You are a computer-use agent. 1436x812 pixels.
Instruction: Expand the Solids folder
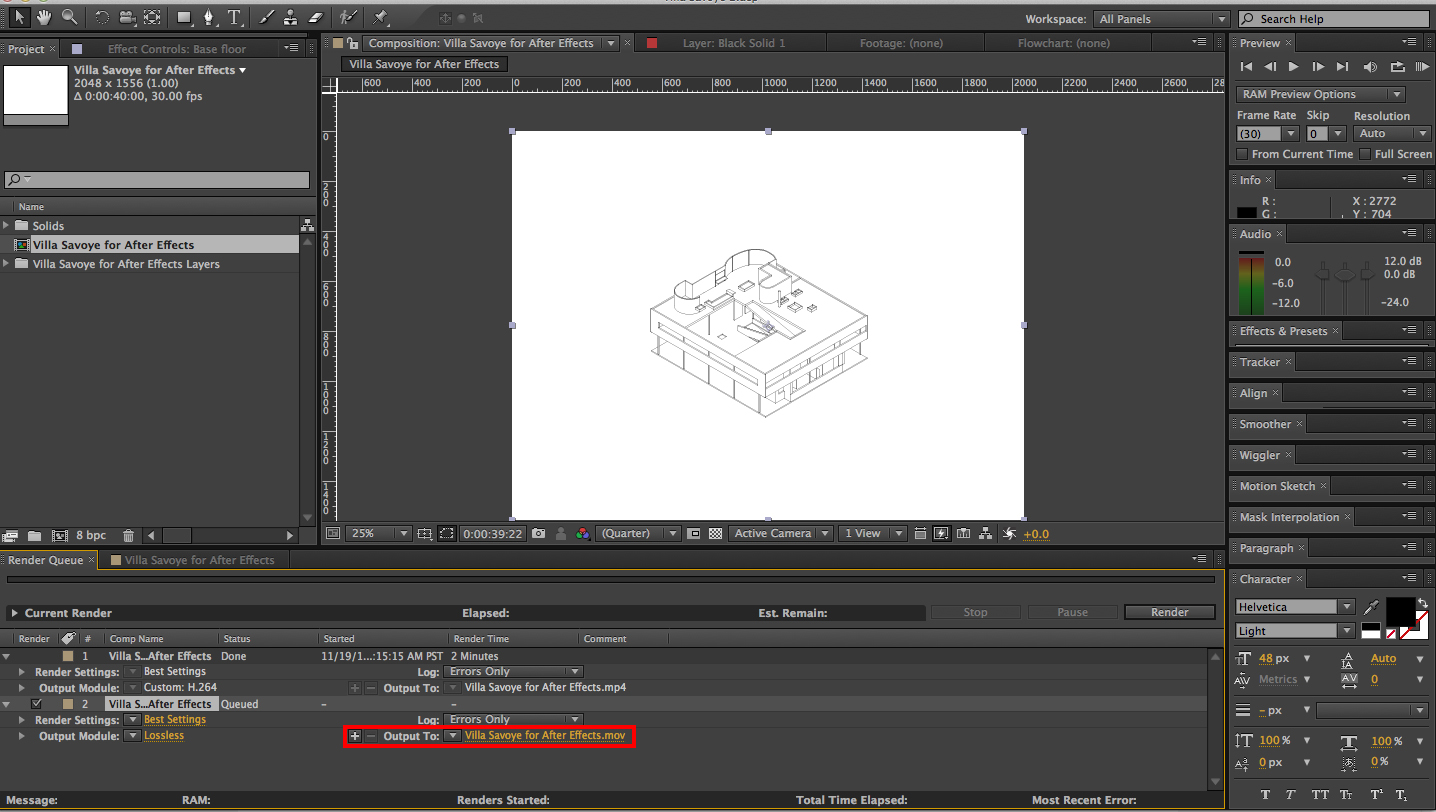pos(7,226)
